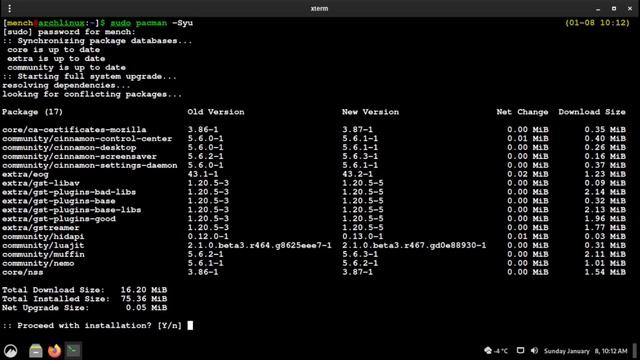Click the 2.14 MiB download size value
The width and height of the screenshot is (640, 360).
coord(605,192)
